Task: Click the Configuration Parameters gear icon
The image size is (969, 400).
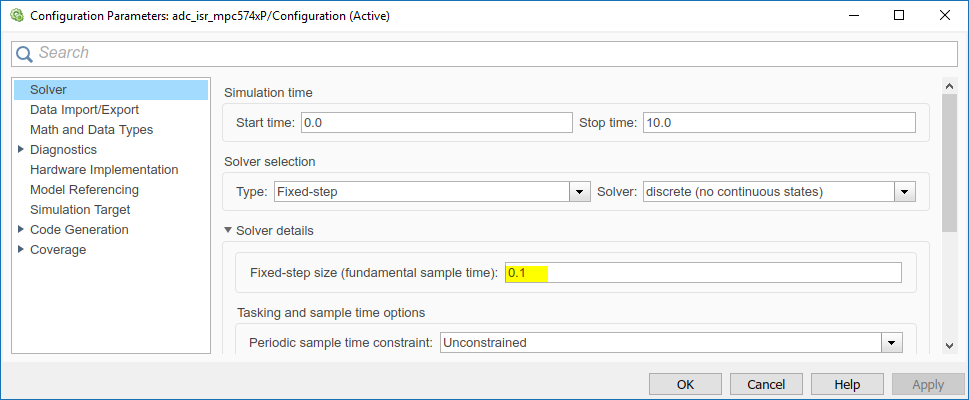Action: click(x=16, y=15)
